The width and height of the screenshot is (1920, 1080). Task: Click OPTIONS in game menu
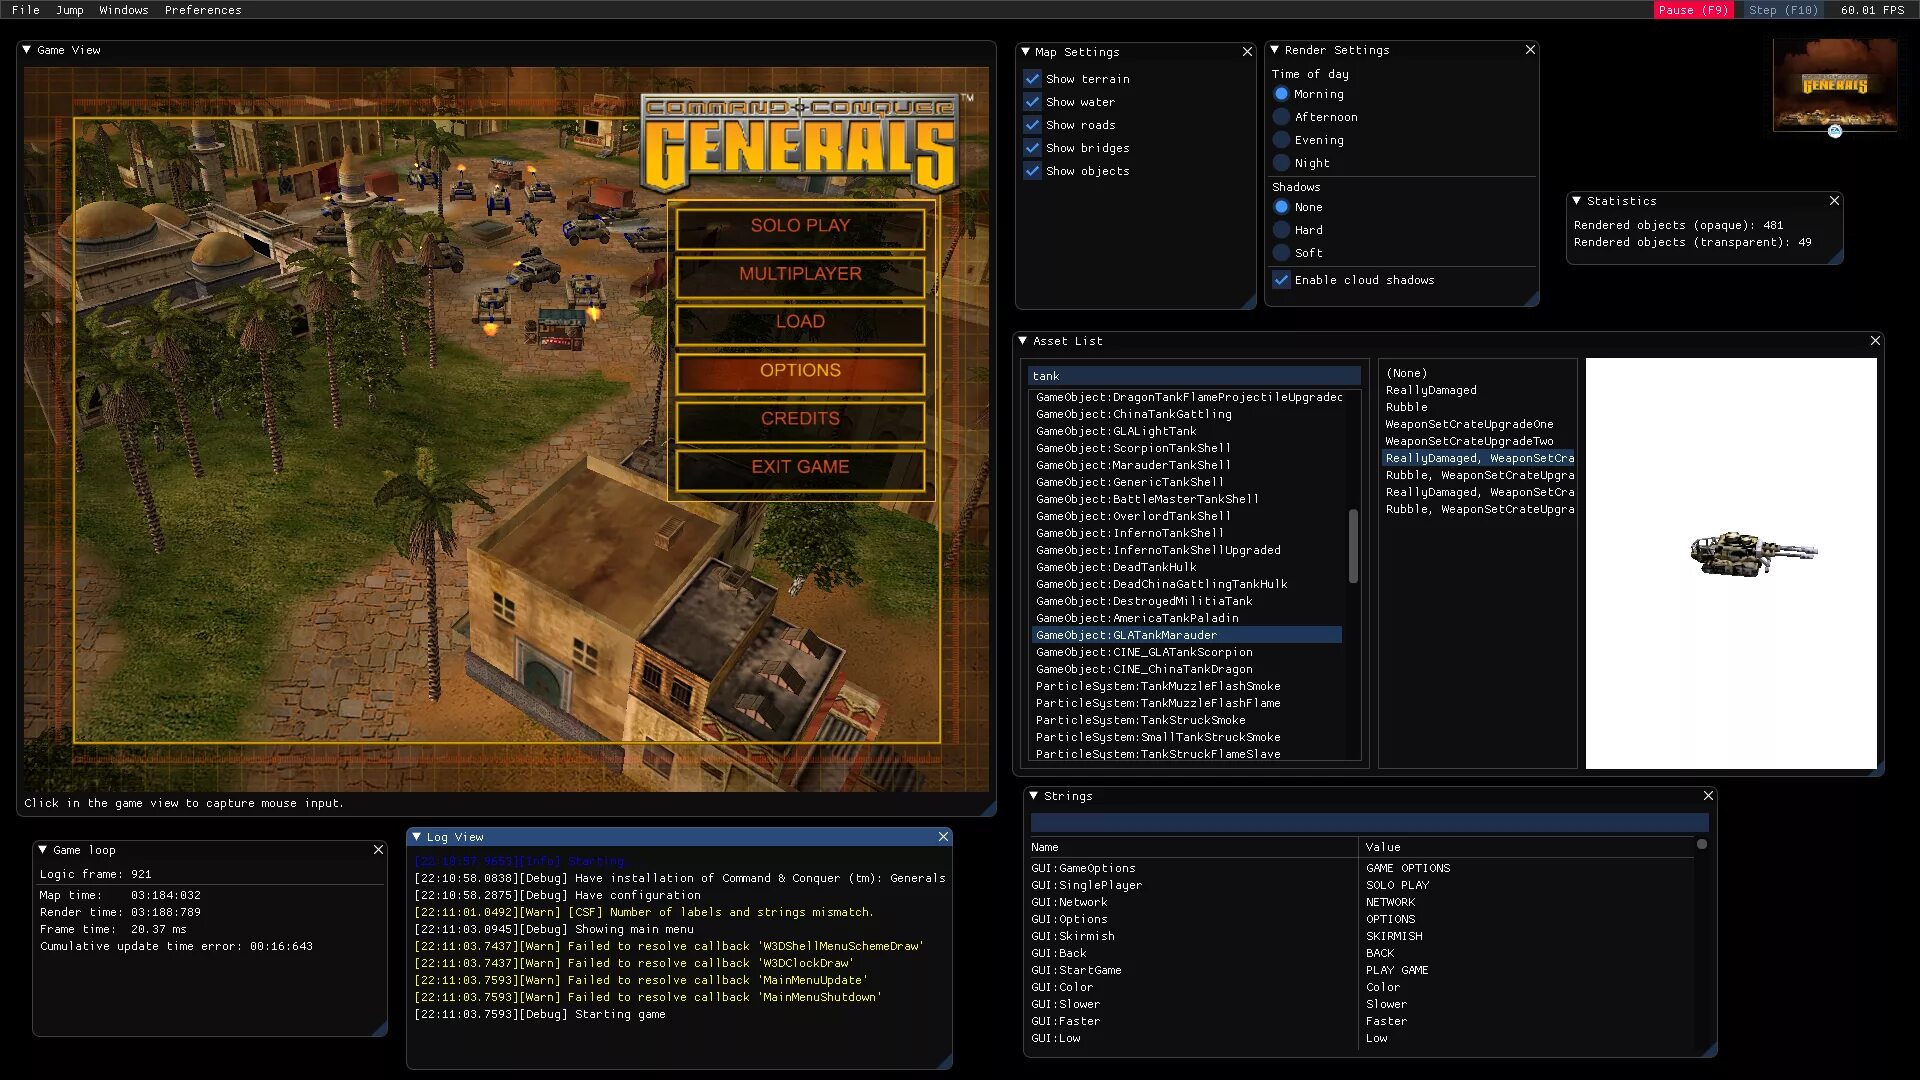(800, 372)
